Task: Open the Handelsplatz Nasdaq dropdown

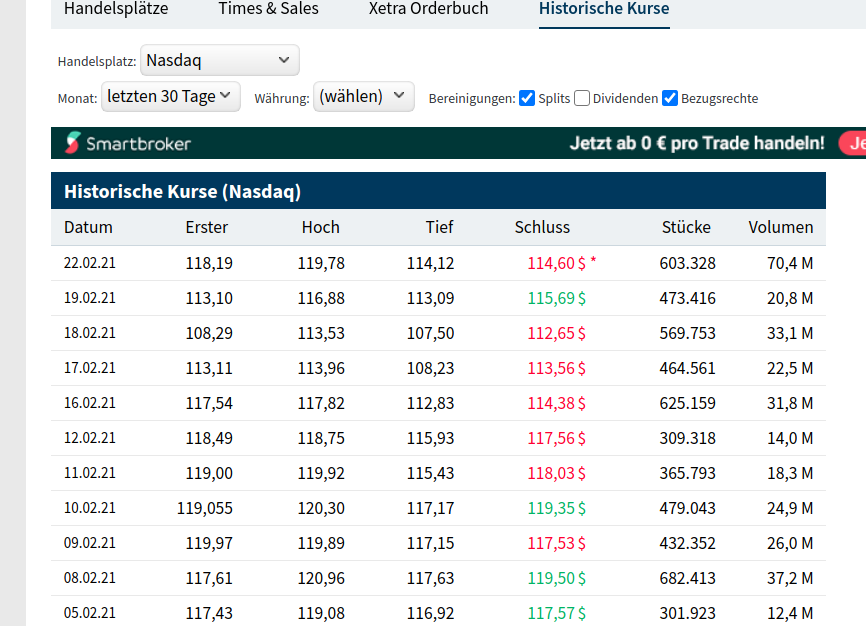Action: pyautogui.click(x=220, y=60)
